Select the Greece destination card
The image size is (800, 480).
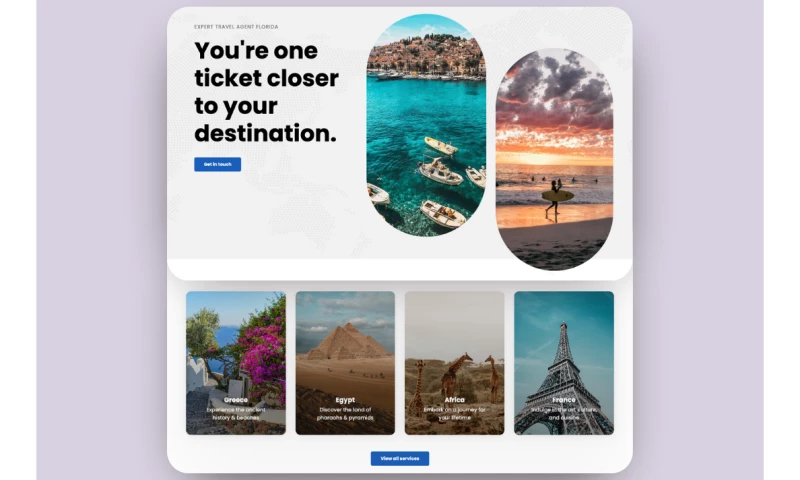coord(236,363)
